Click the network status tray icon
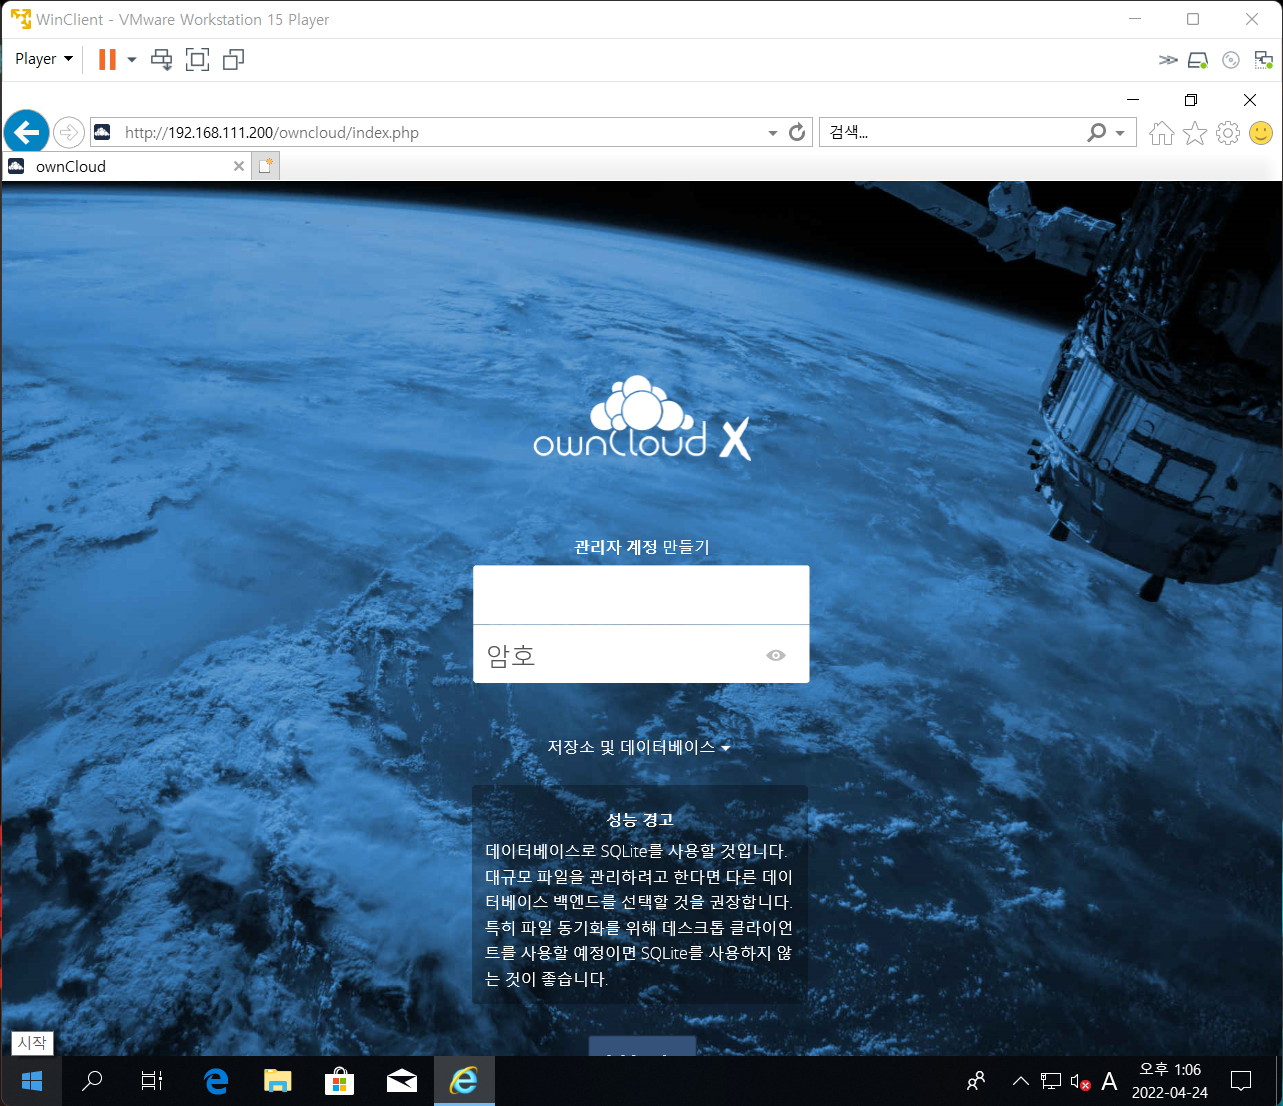This screenshot has height=1106, width=1283. point(1051,1081)
